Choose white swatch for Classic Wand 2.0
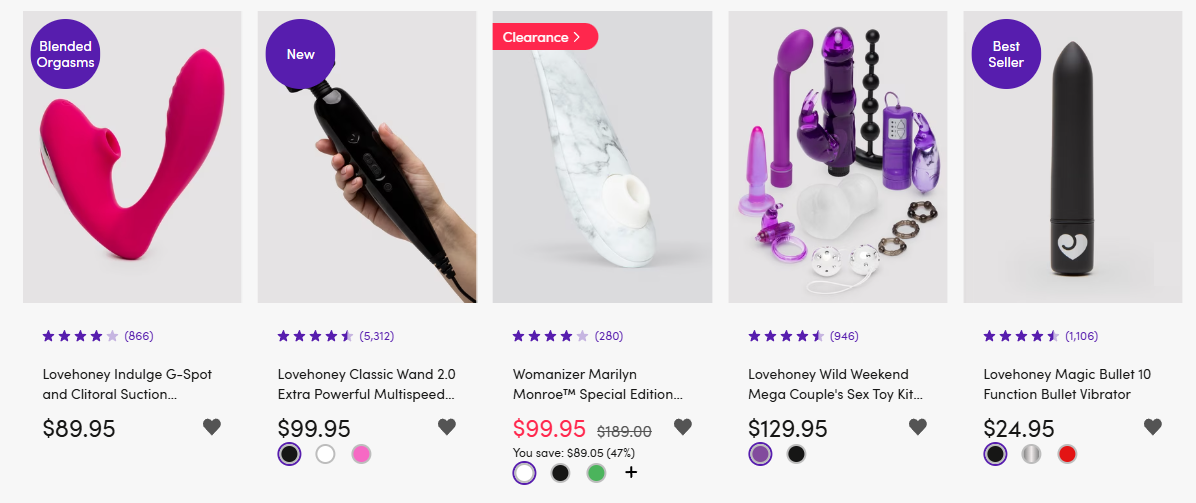This screenshot has height=503, width=1196. [x=325, y=454]
